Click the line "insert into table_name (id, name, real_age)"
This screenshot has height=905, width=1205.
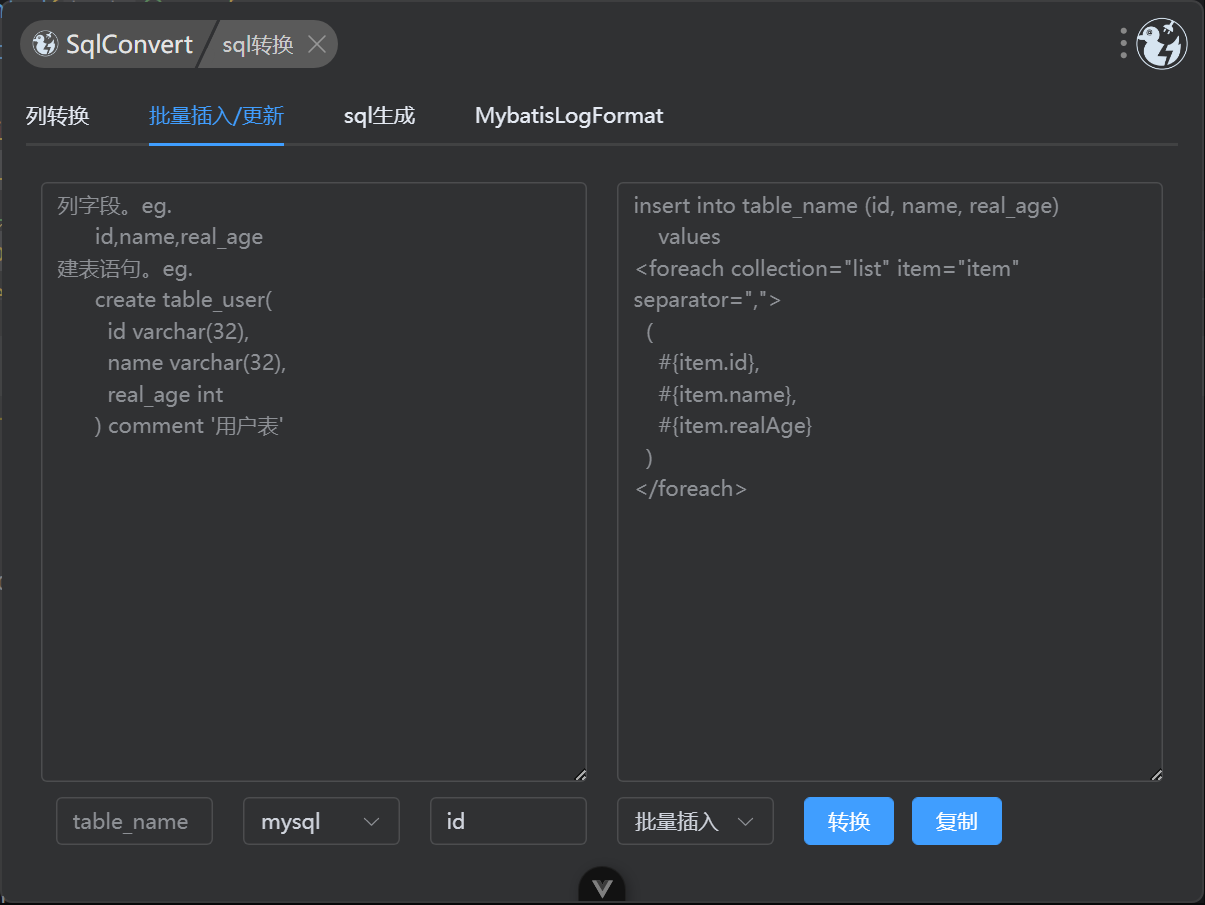point(847,206)
